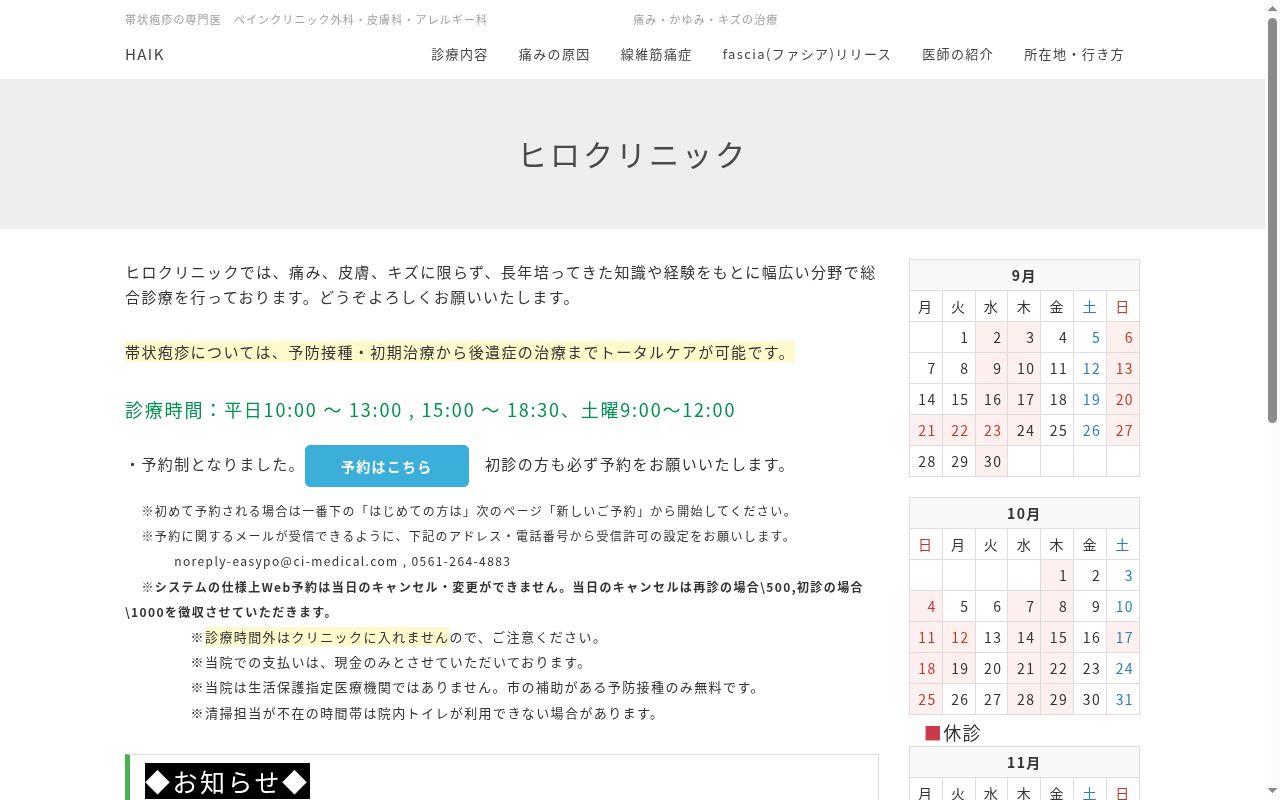This screenshot has width=1280, height=800.
Task: Click the 10月 calendar header
Action: [1024, 513]
